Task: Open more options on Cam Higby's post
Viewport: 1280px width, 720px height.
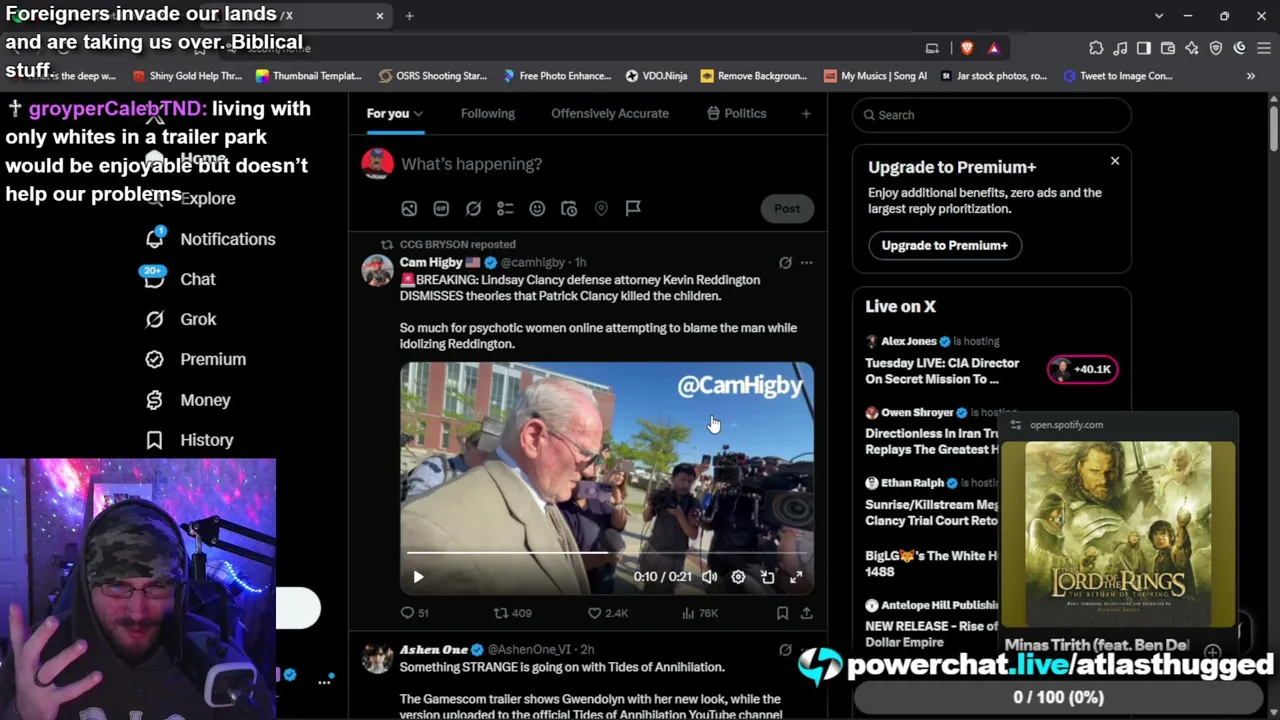Action: click(x=806, y=263)
